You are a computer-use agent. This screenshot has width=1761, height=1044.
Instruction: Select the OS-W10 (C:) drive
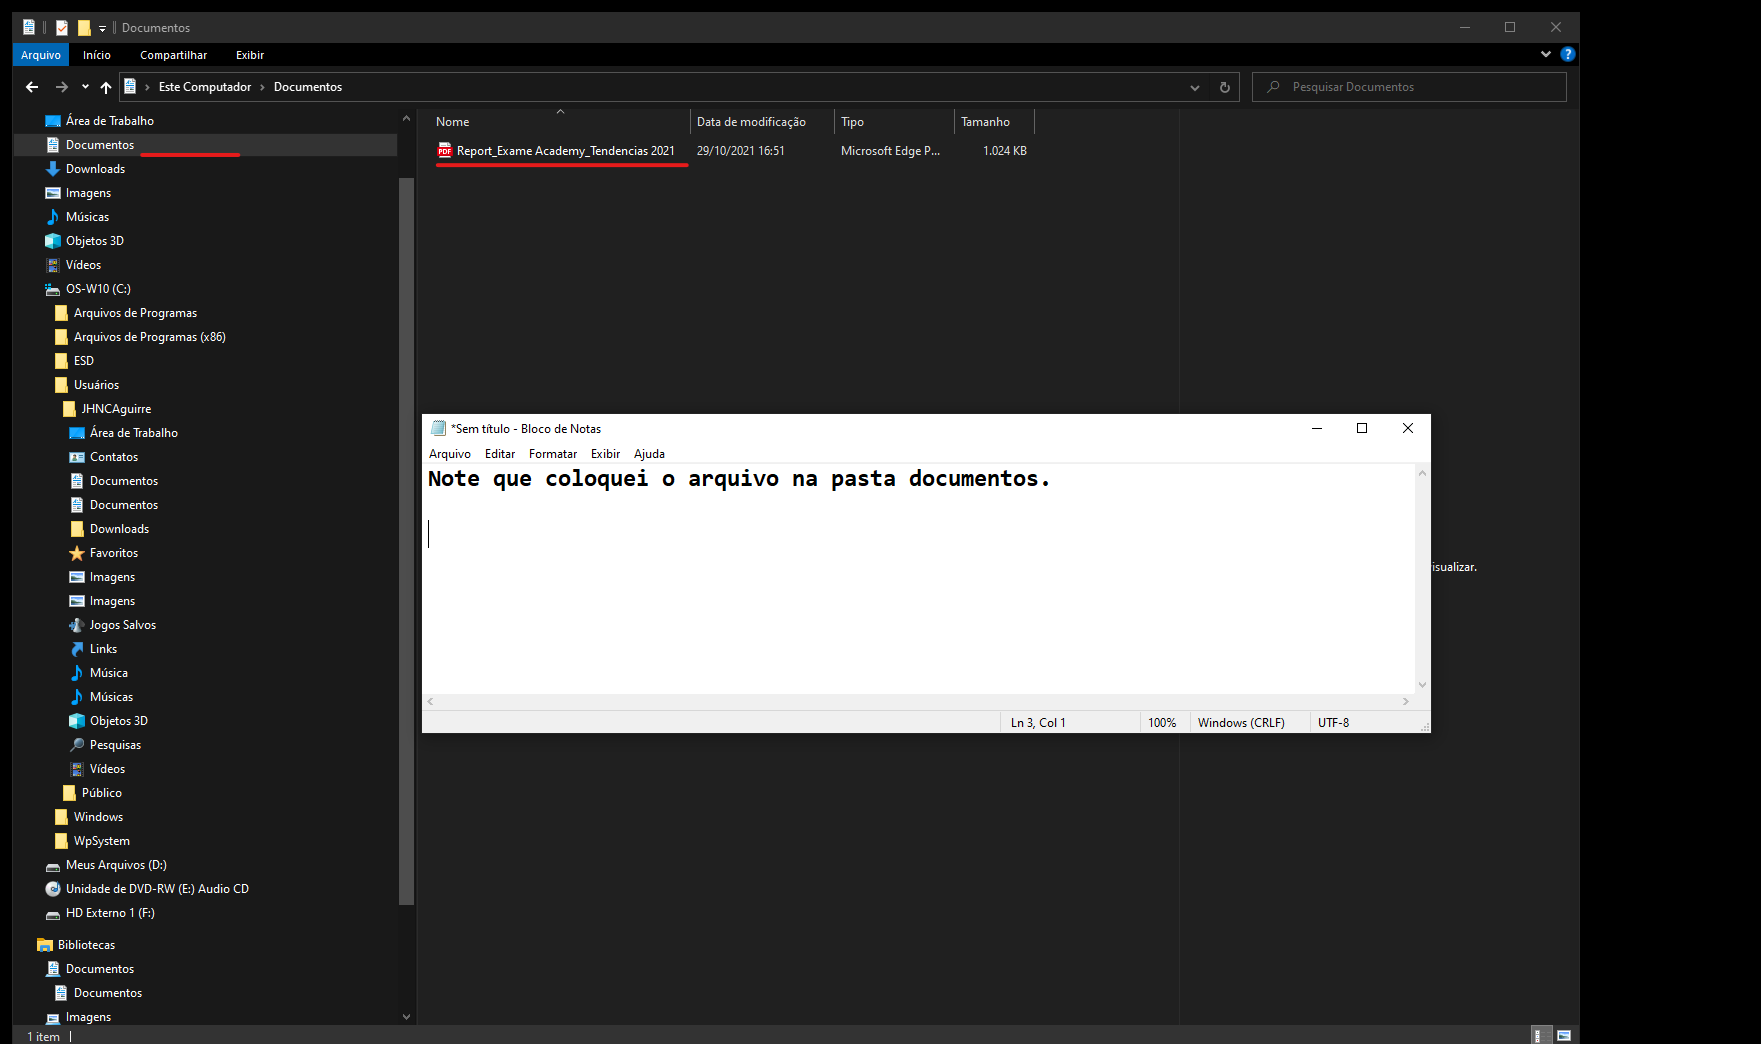pyautogui.click(x=98, y=289)
